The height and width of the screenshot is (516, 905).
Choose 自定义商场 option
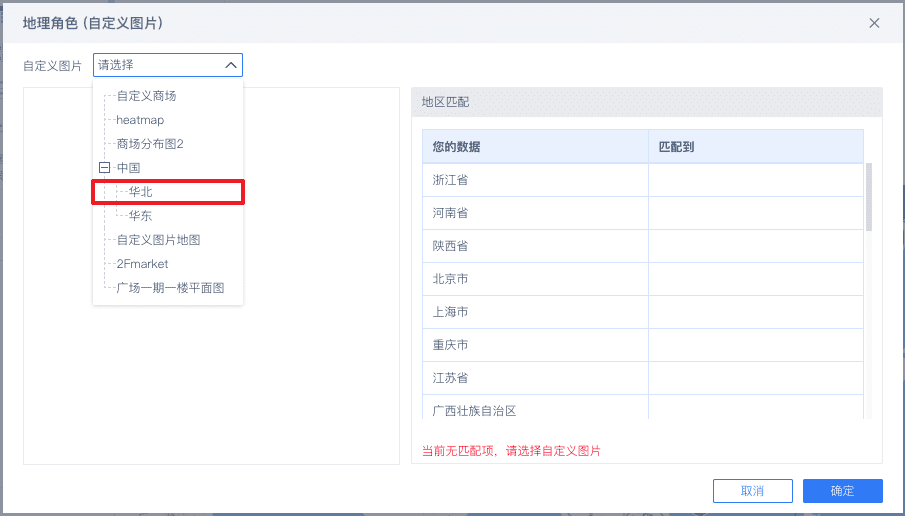pyautogui.click(x=146, y=96)
